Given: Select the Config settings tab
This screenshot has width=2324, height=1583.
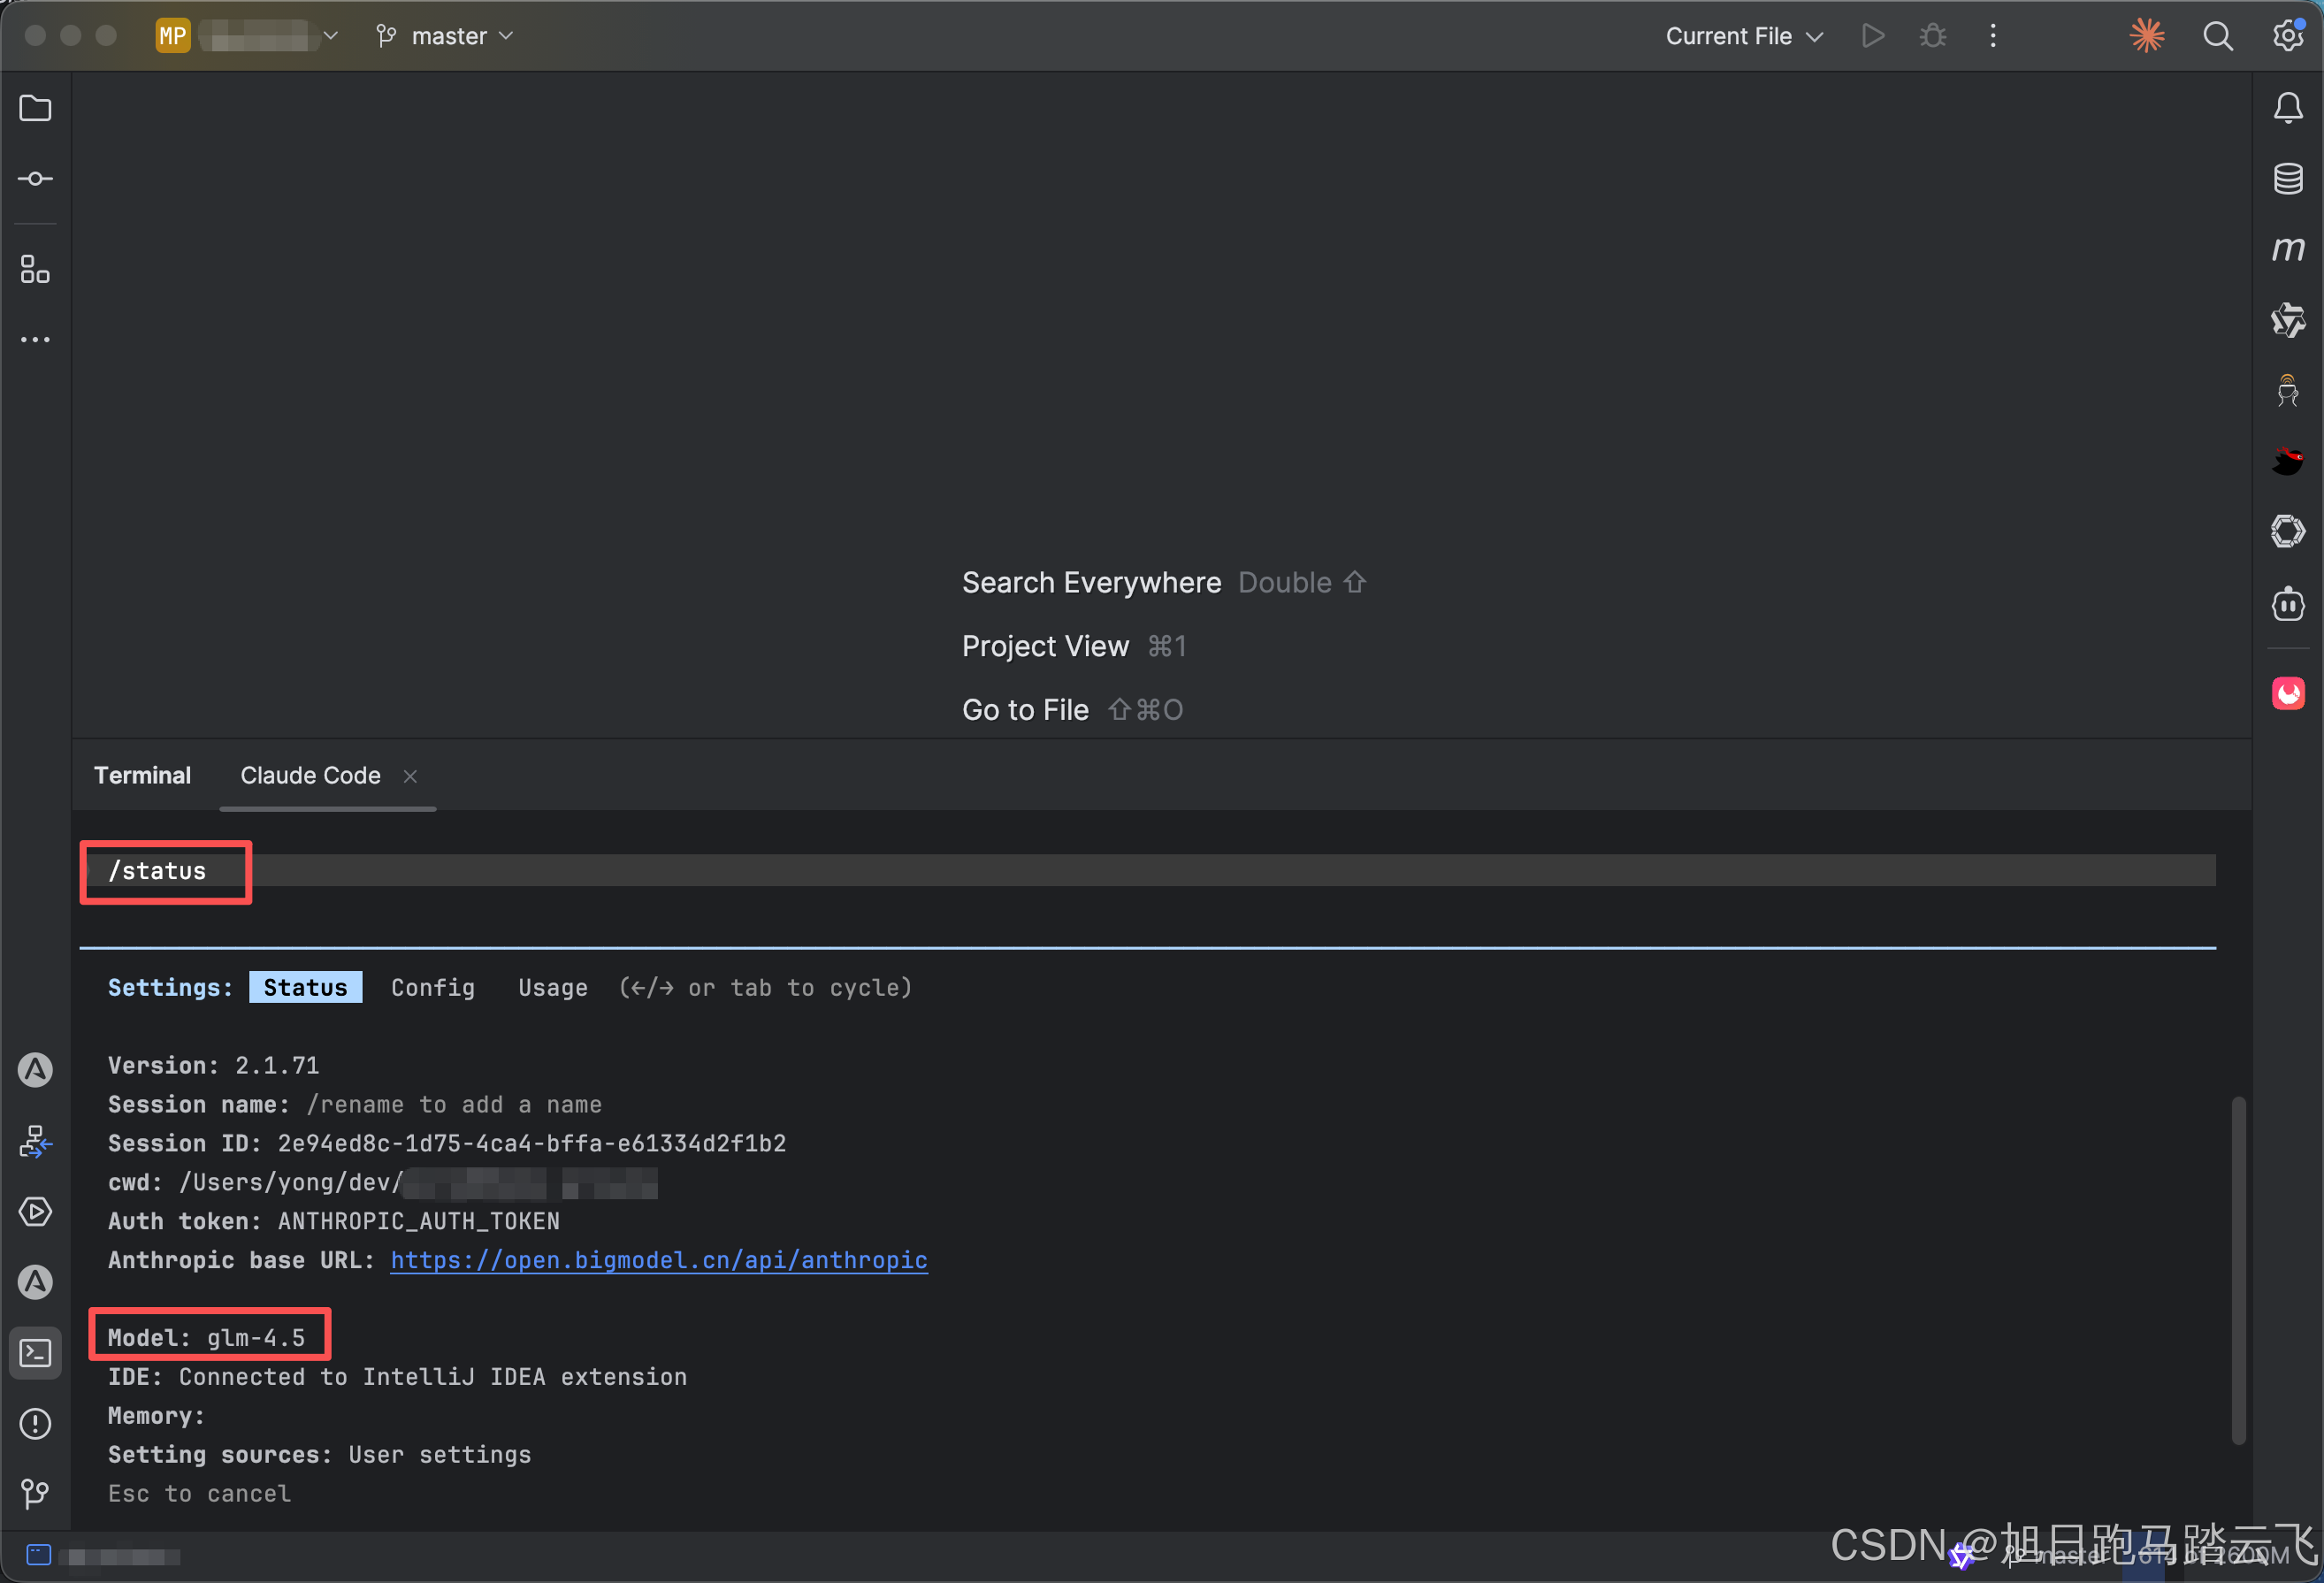Looking at the screenshot, I should tap(432, 987).
